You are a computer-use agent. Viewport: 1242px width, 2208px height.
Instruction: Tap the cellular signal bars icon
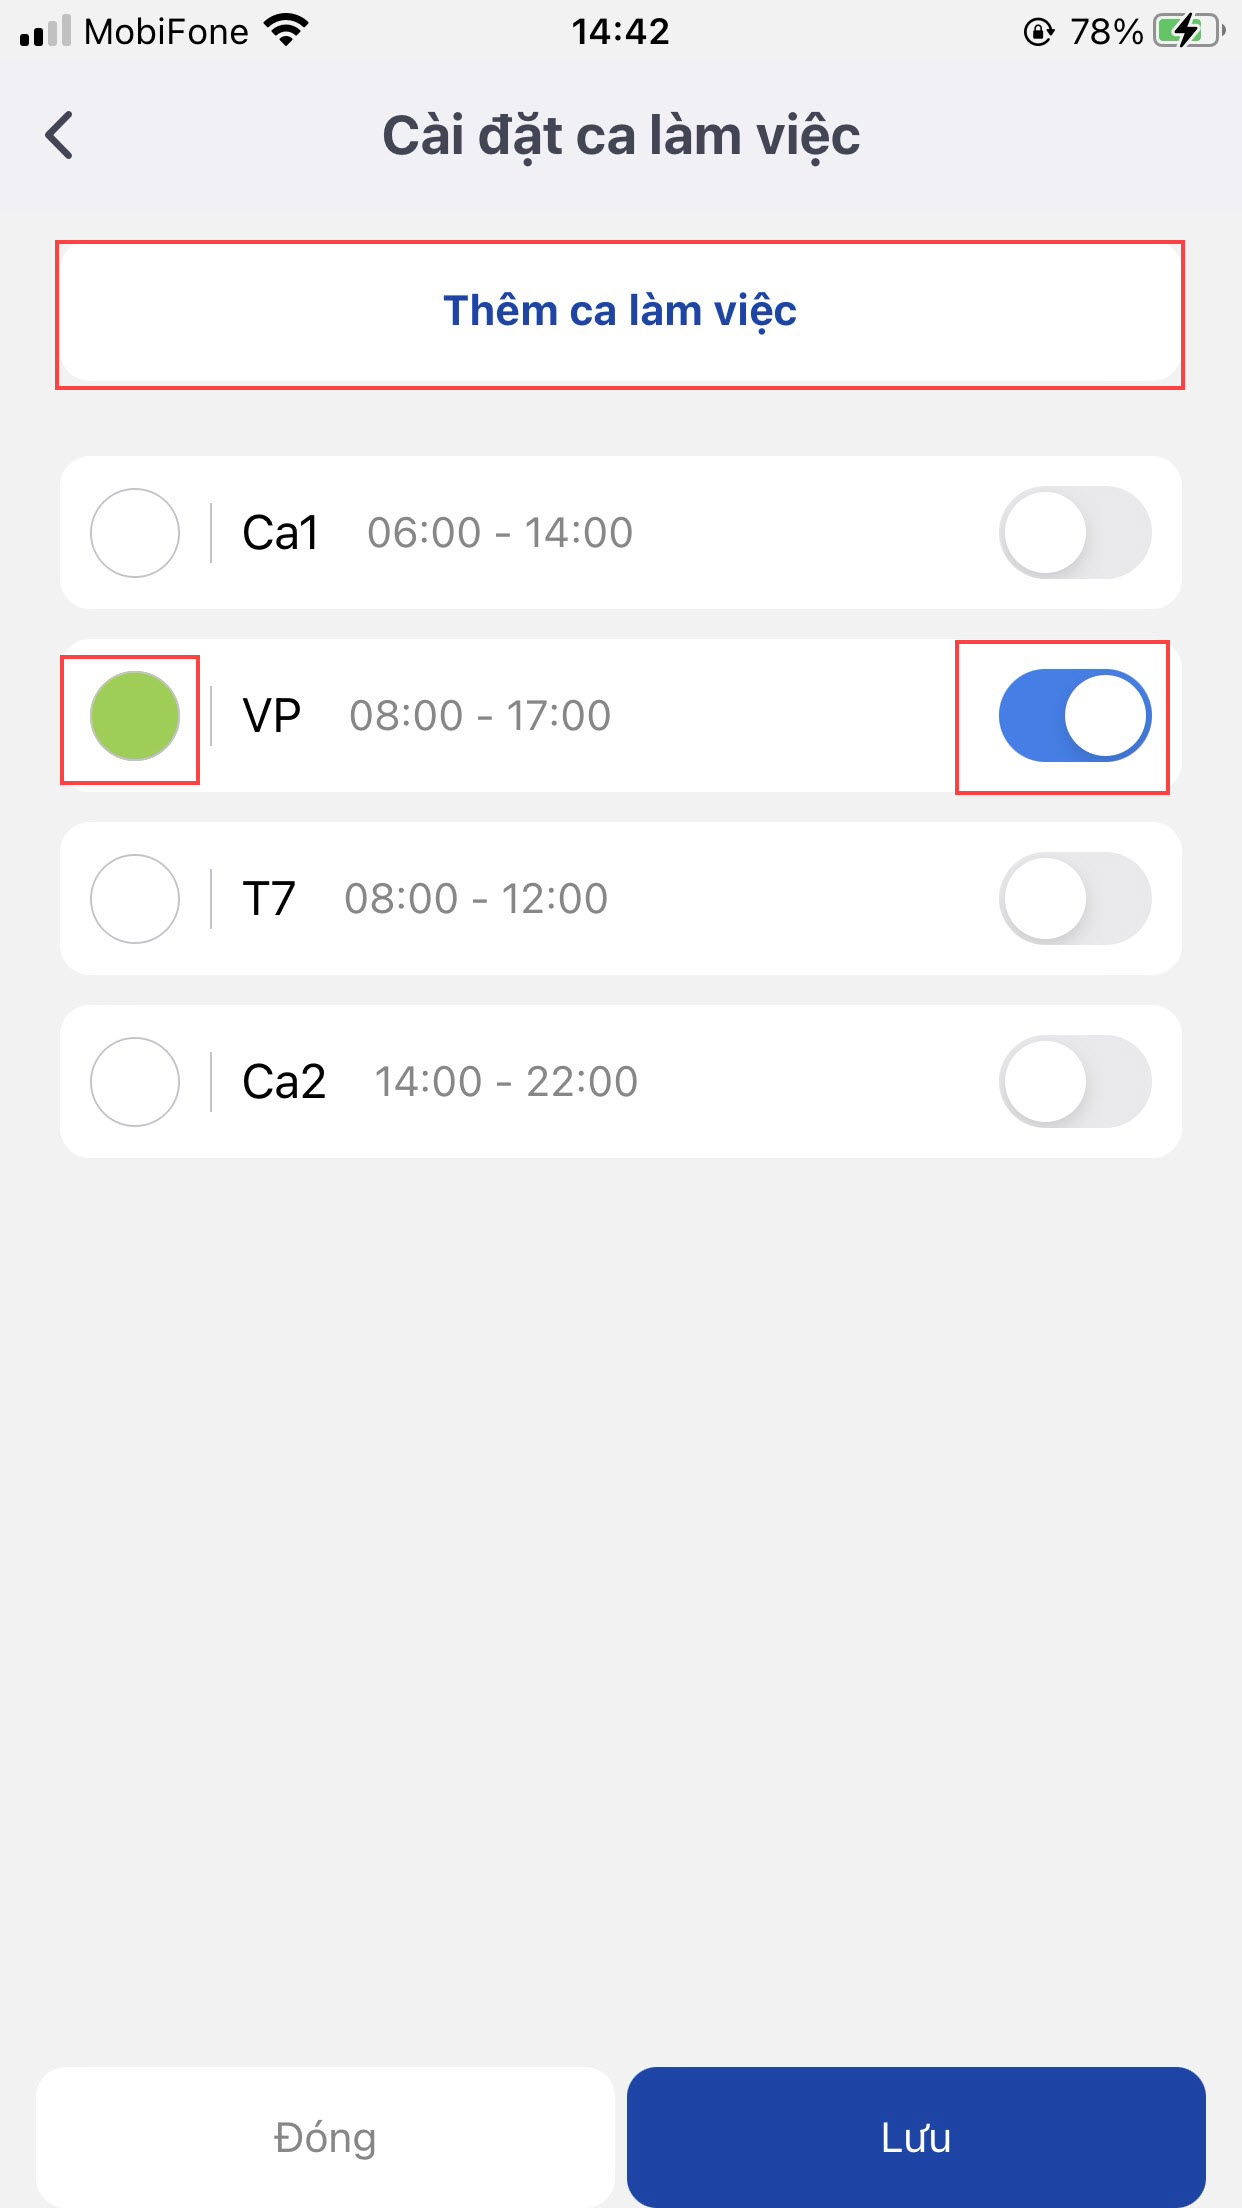45,32
